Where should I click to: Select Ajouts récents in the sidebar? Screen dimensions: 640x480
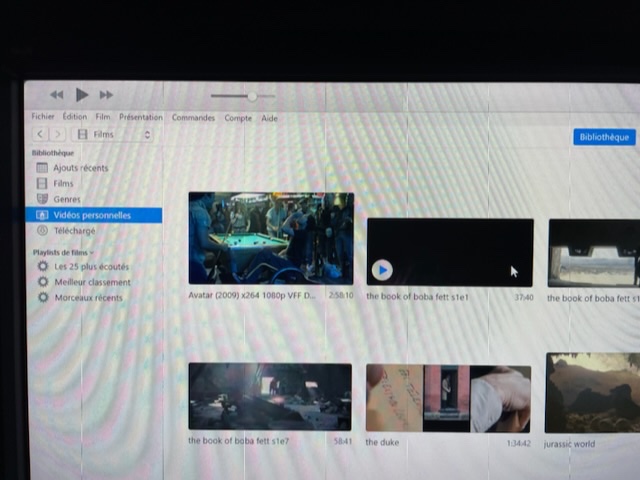tap(81, 168)
